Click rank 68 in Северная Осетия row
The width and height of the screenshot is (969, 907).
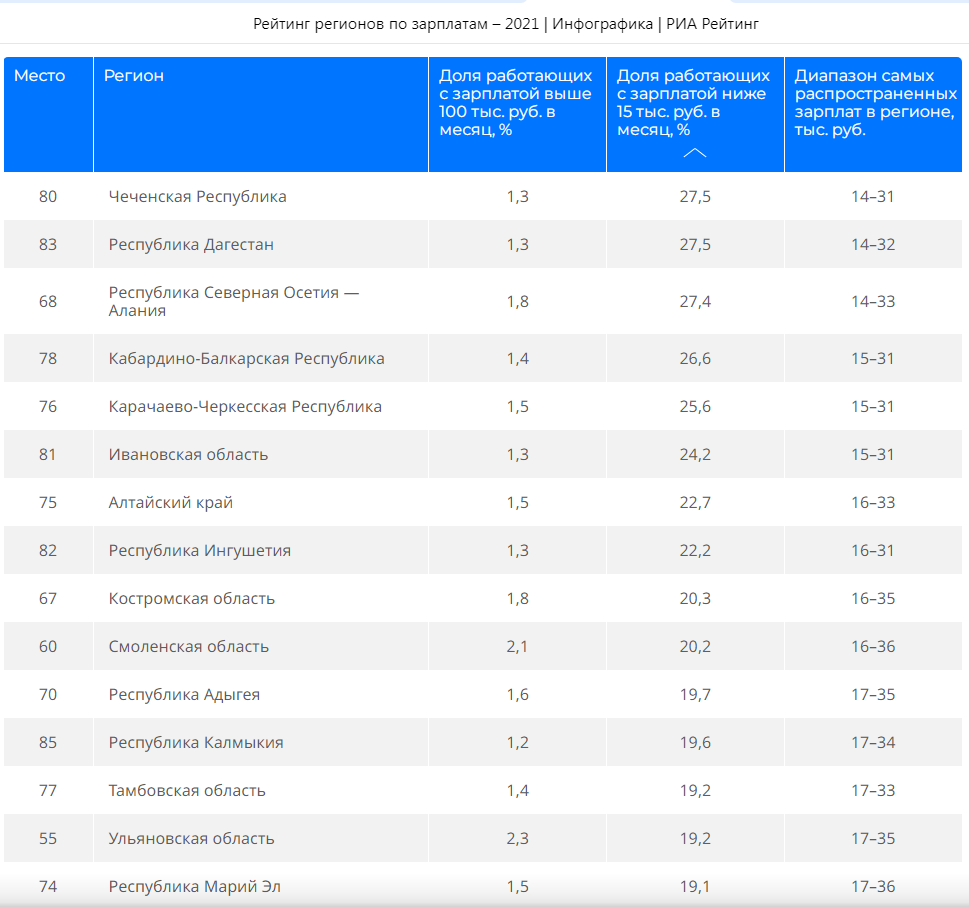[x=48, y=302]
